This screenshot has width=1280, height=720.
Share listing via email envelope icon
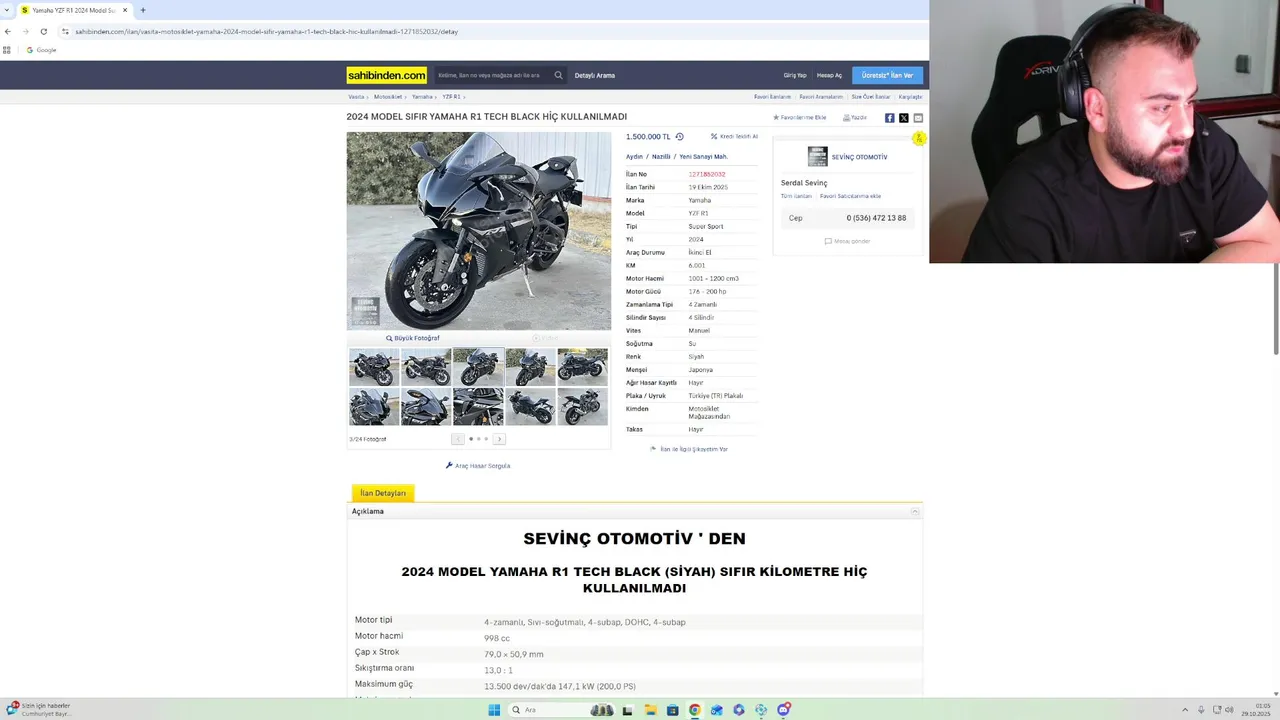pyautogui.click(x=918, y=118)
